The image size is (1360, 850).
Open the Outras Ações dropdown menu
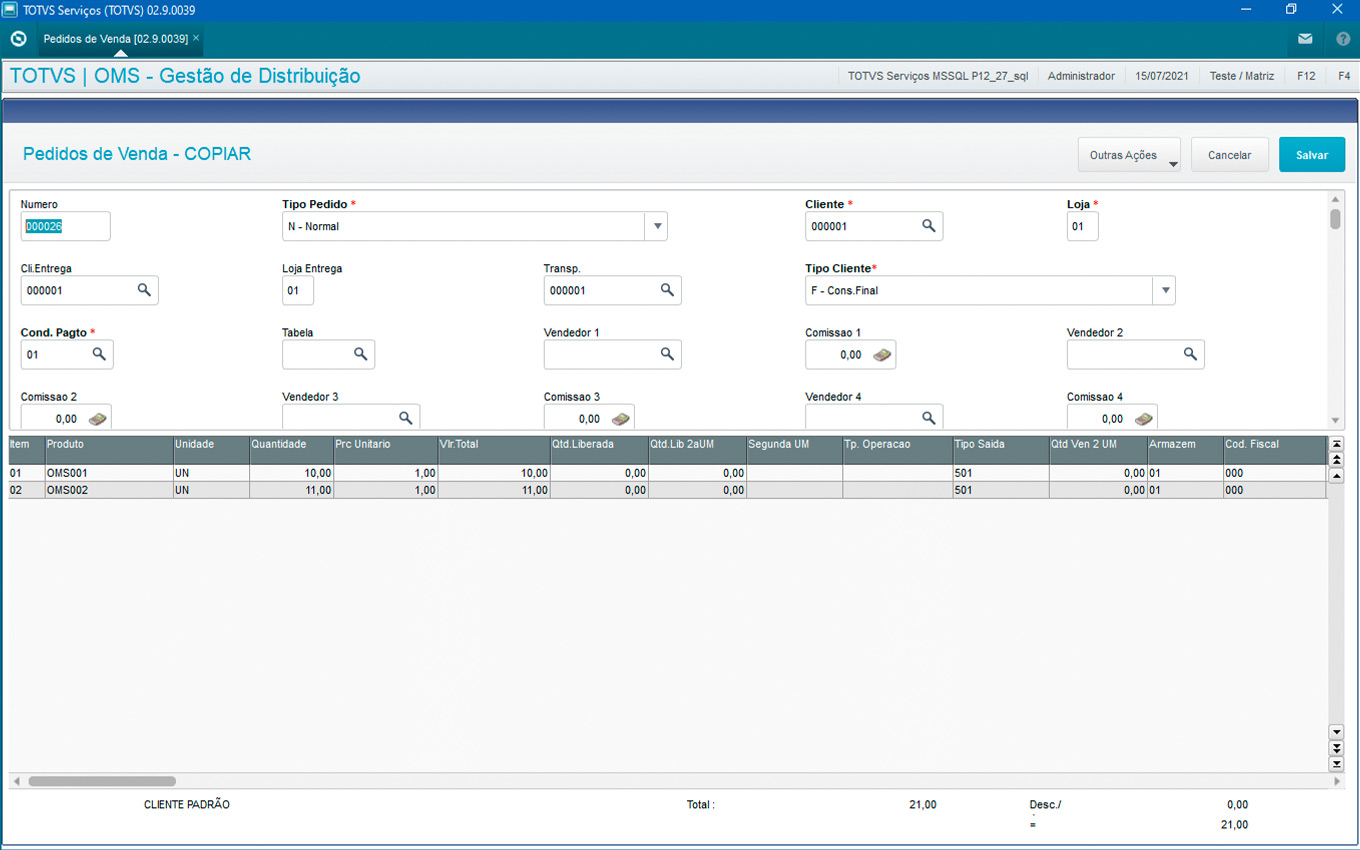1129,155
